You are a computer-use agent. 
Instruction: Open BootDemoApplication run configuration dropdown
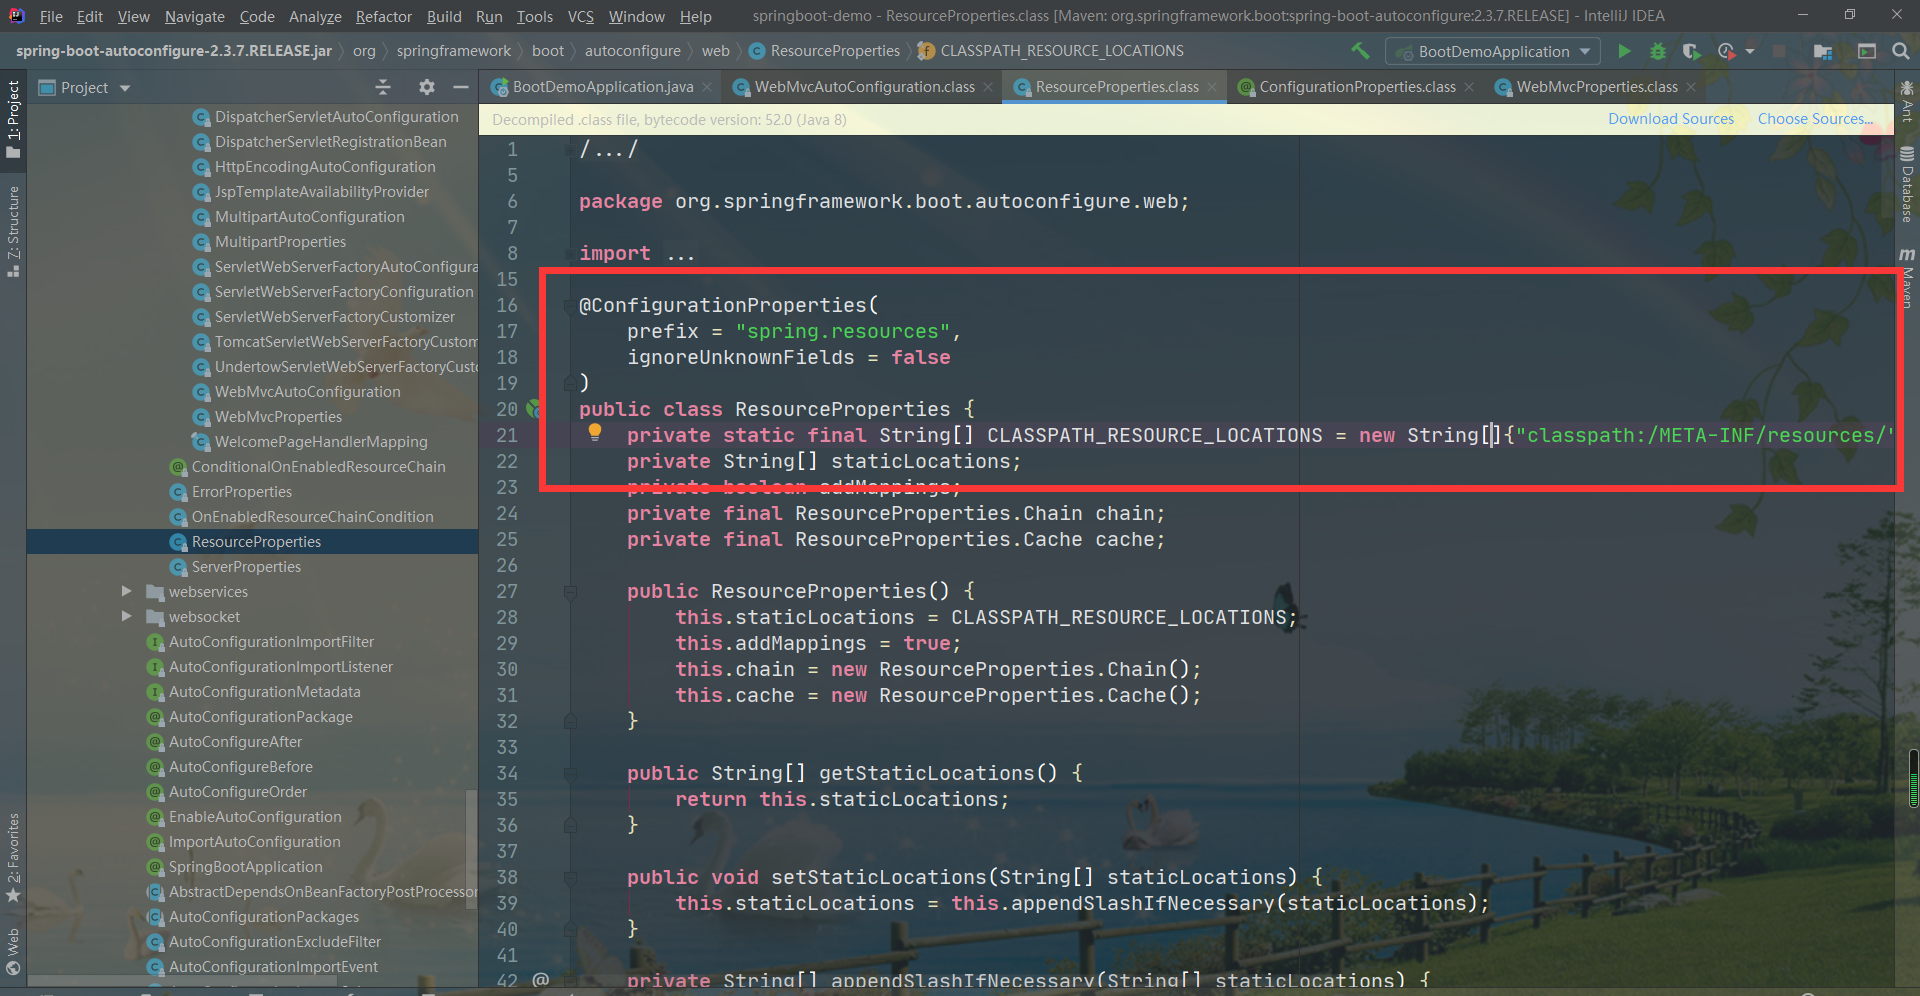coord(1493,51)
